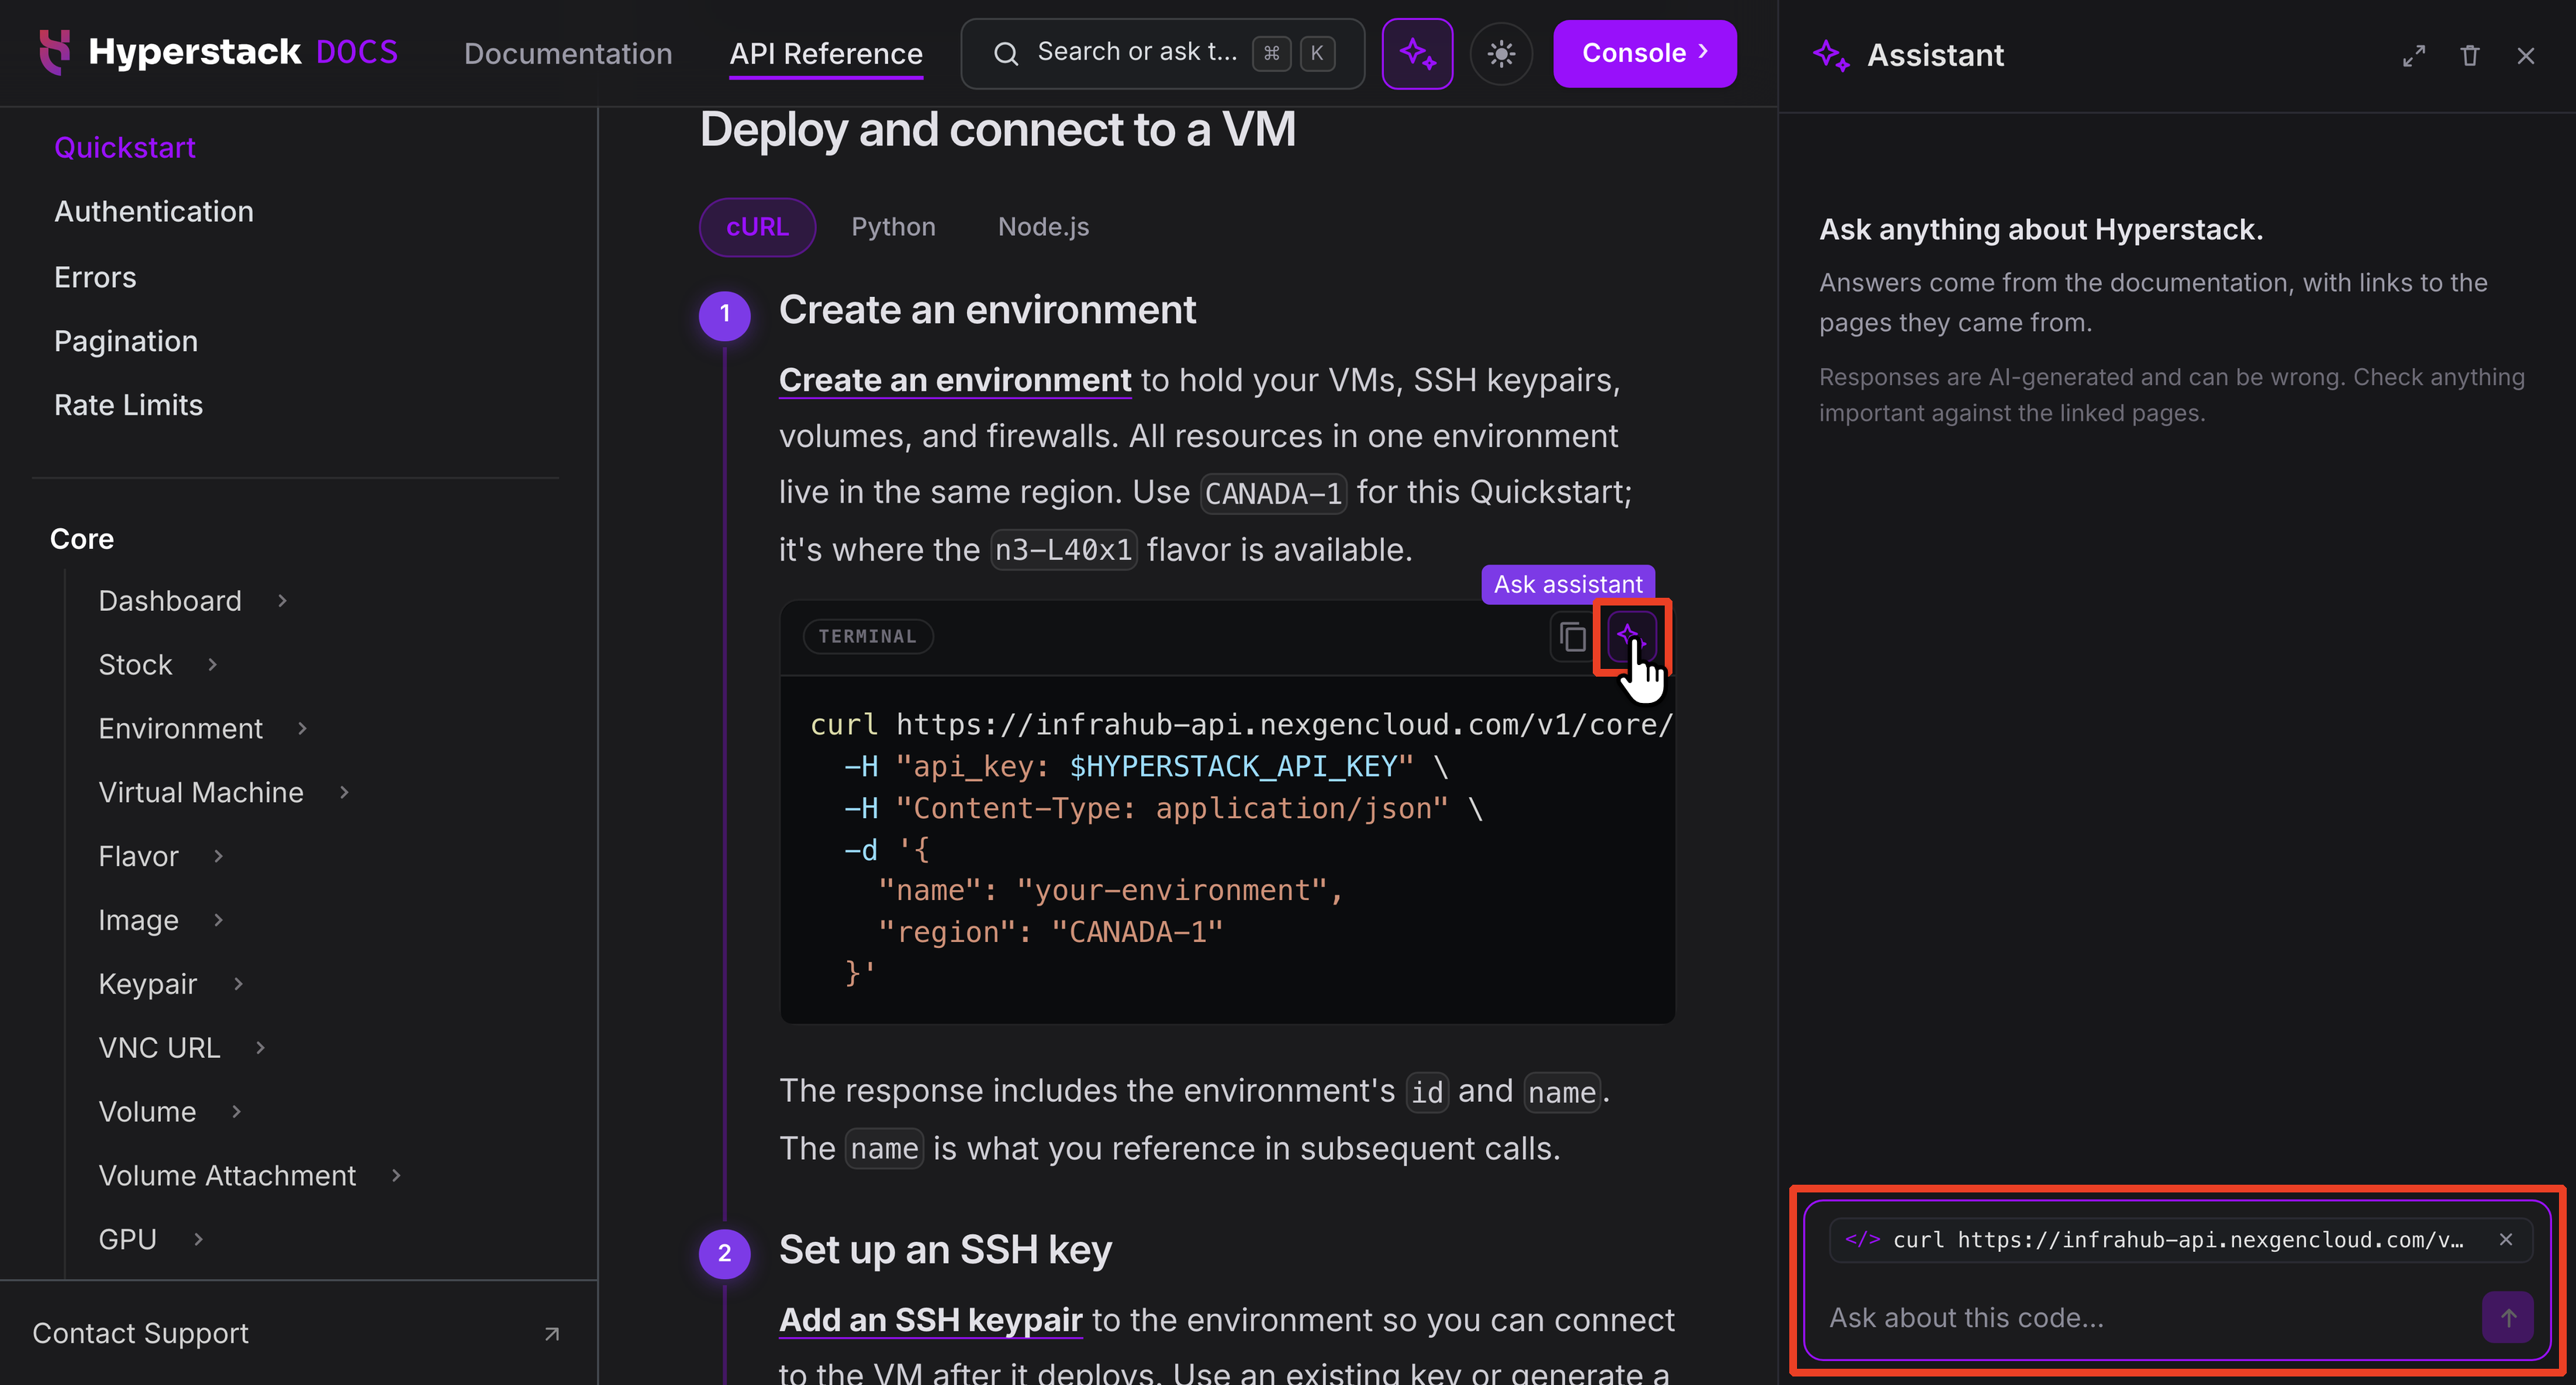Click the Hyperstack logo icon

coord(54,52)
